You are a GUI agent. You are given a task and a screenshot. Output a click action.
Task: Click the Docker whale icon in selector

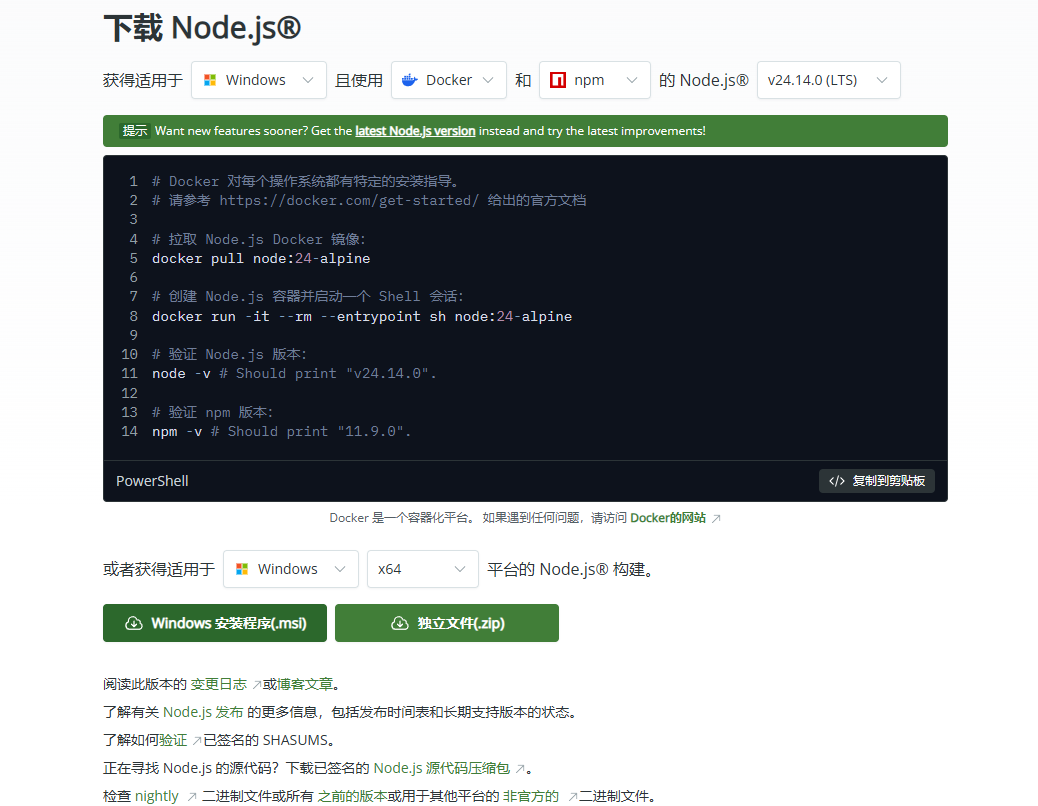[x=409, y=80]
